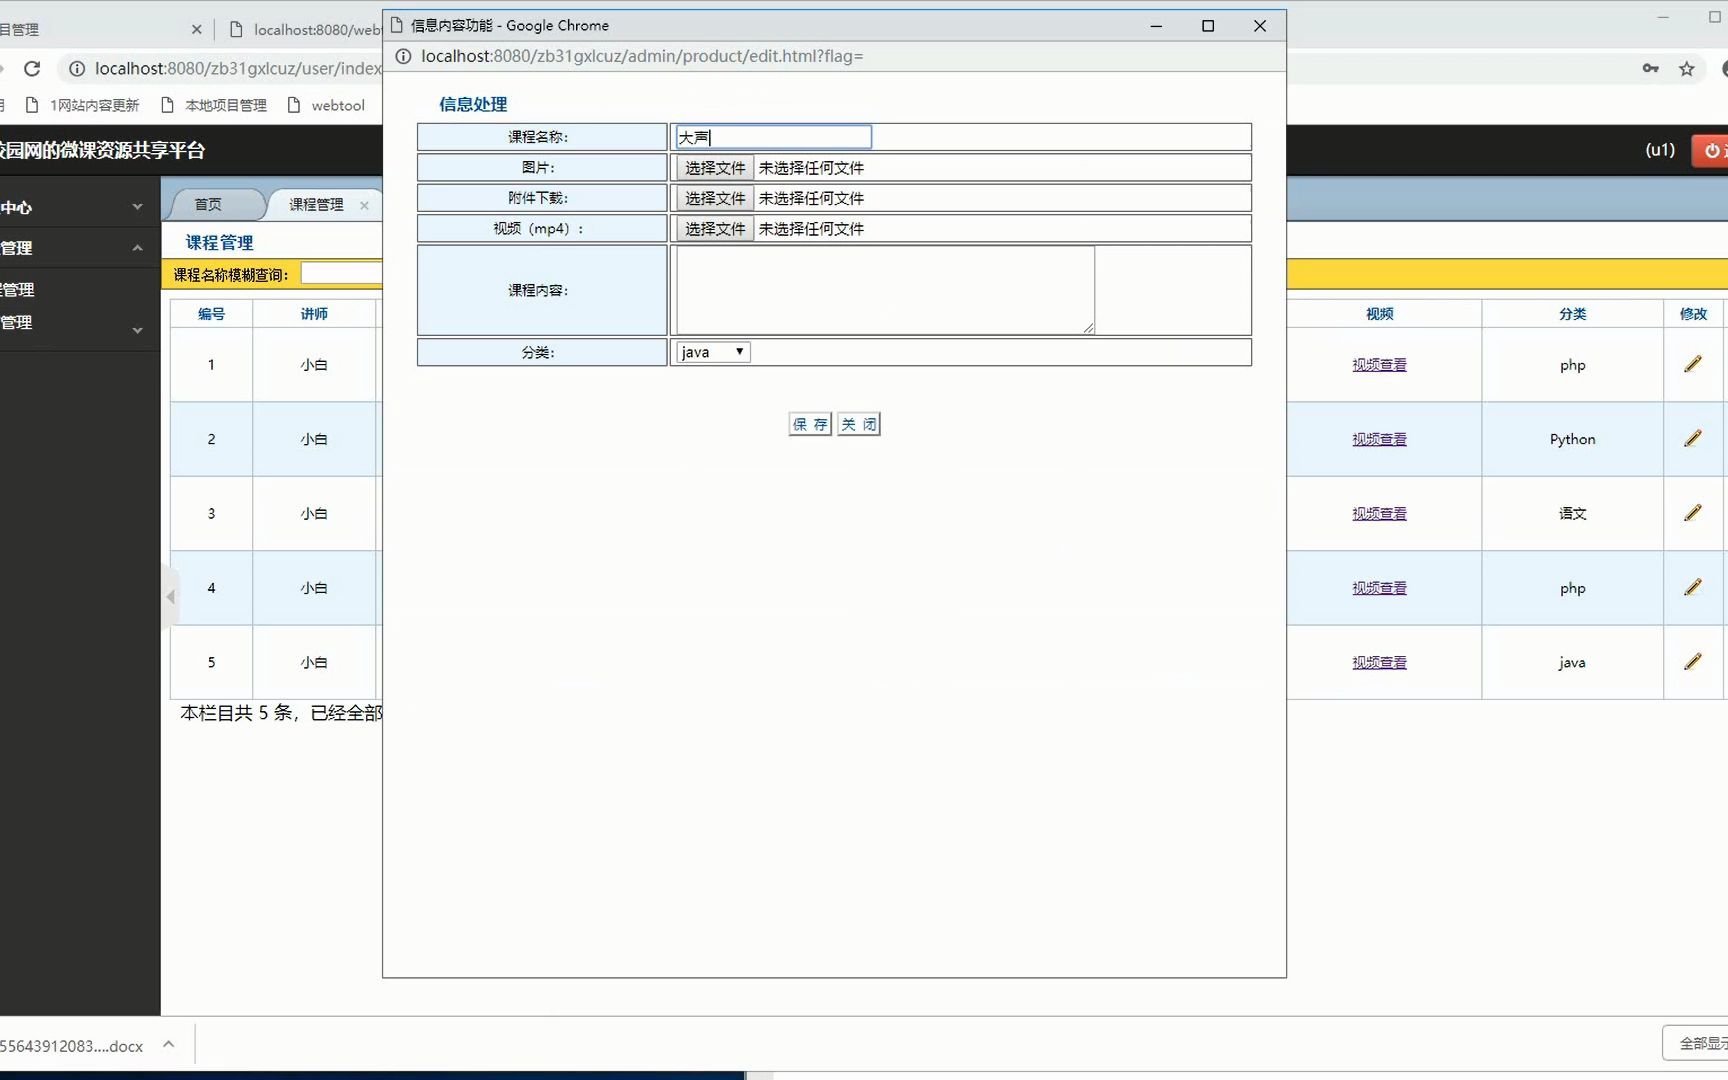
Task: Open the downloaded docx file's chevron menu
Action: 168,1045
